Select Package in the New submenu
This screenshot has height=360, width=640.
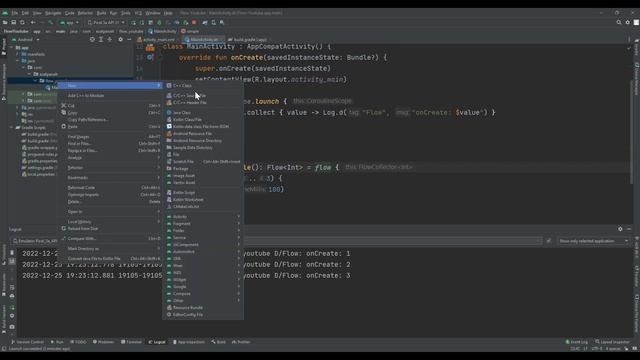click(x=203, y=169)
